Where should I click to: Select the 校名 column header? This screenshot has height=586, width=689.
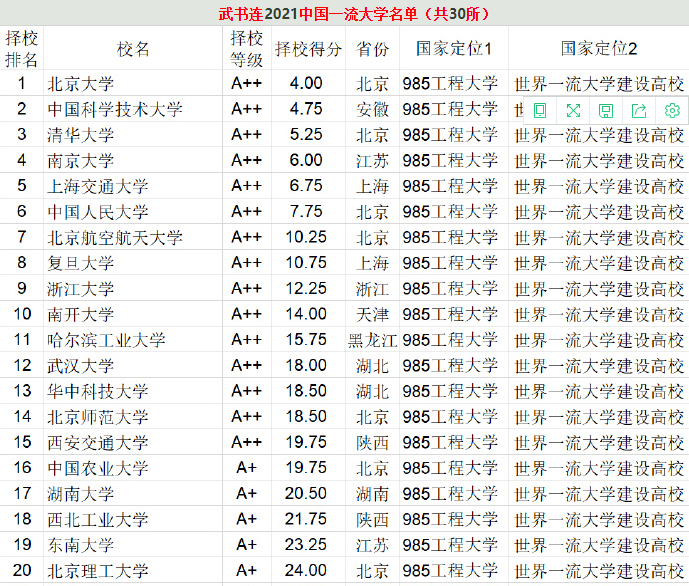(x=133, y=48)
